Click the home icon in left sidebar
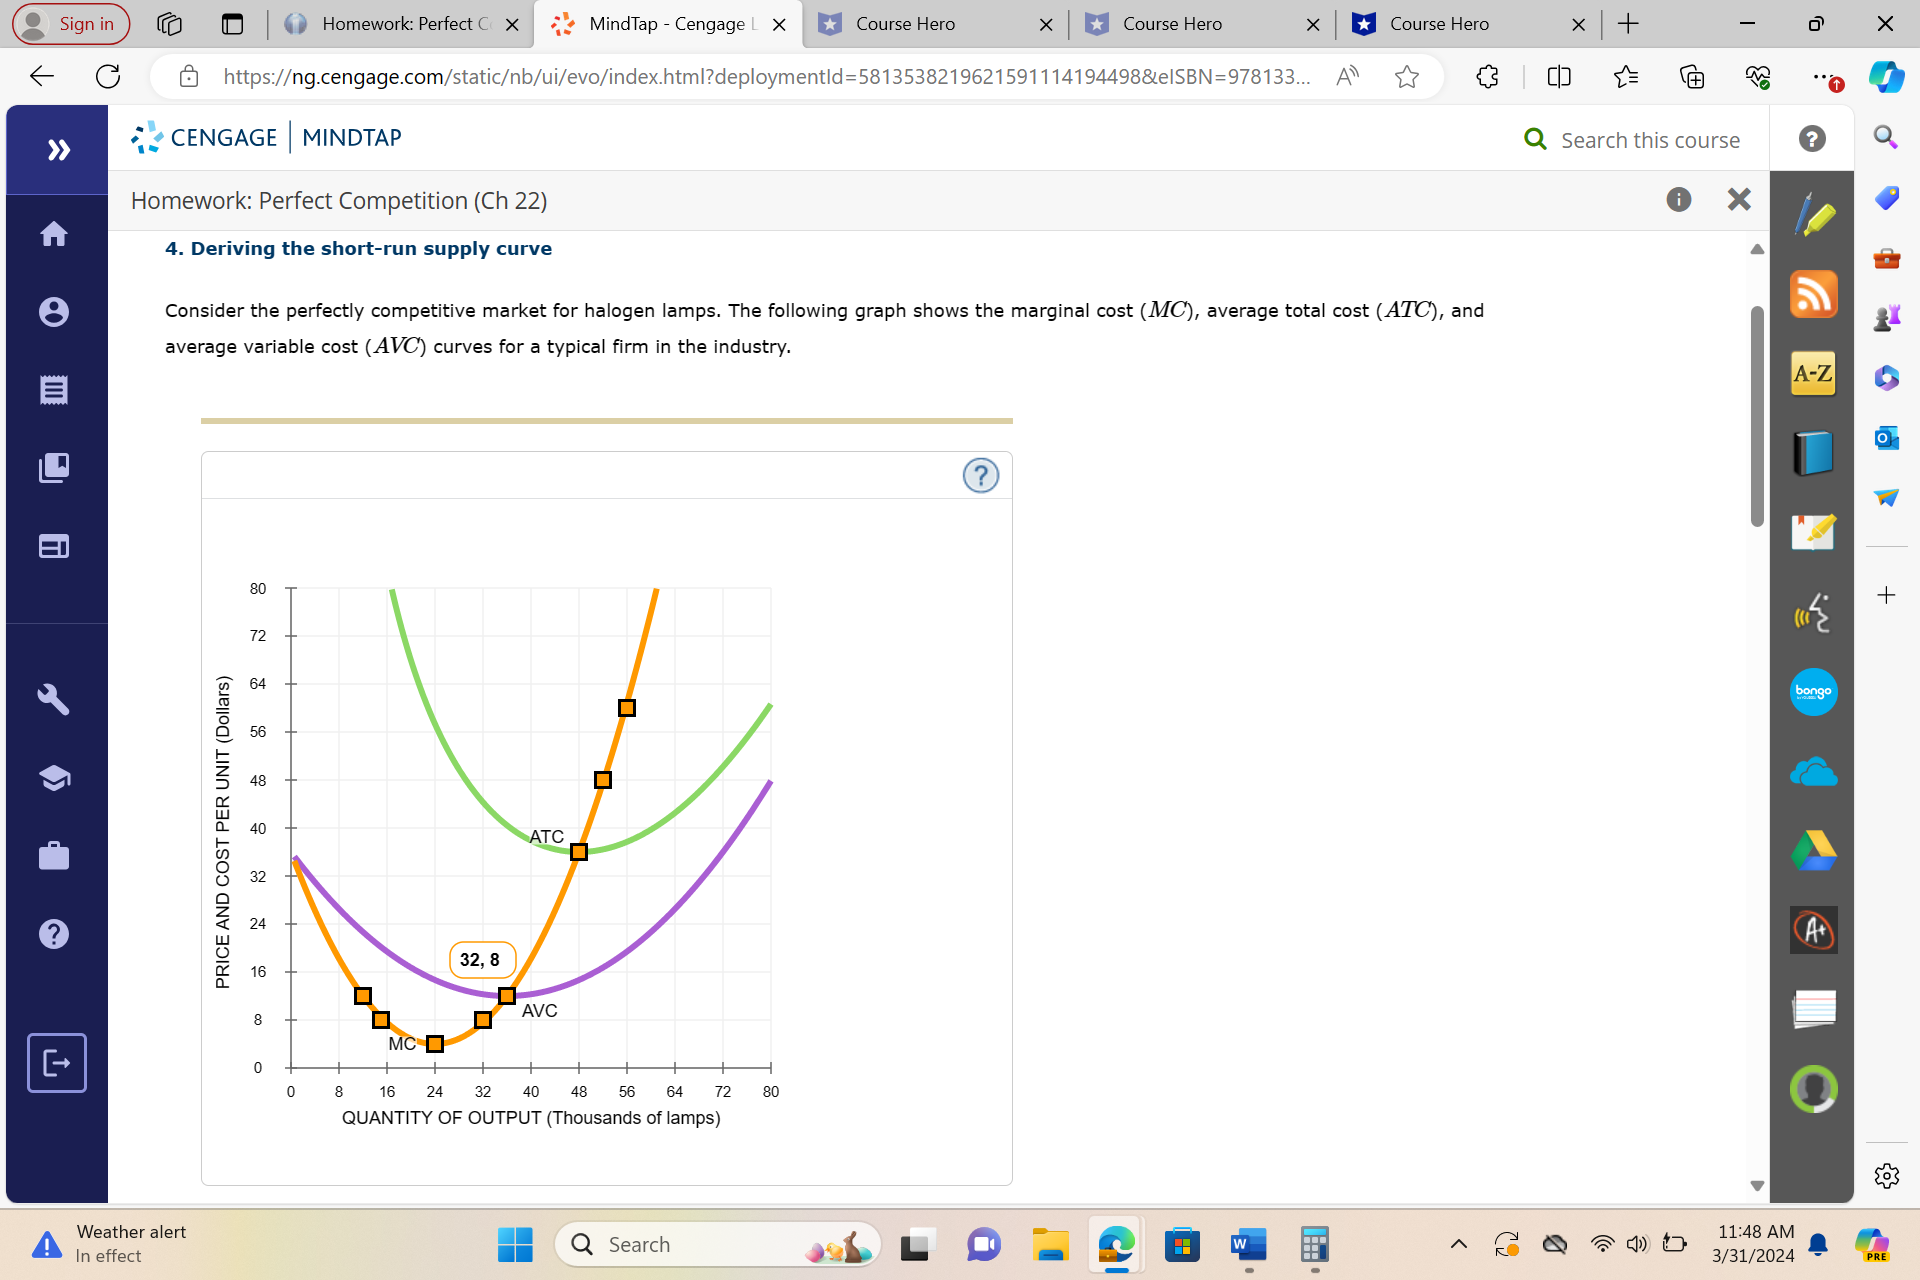Screen dimensions: 1920x1280 click(x=54, y=234)
